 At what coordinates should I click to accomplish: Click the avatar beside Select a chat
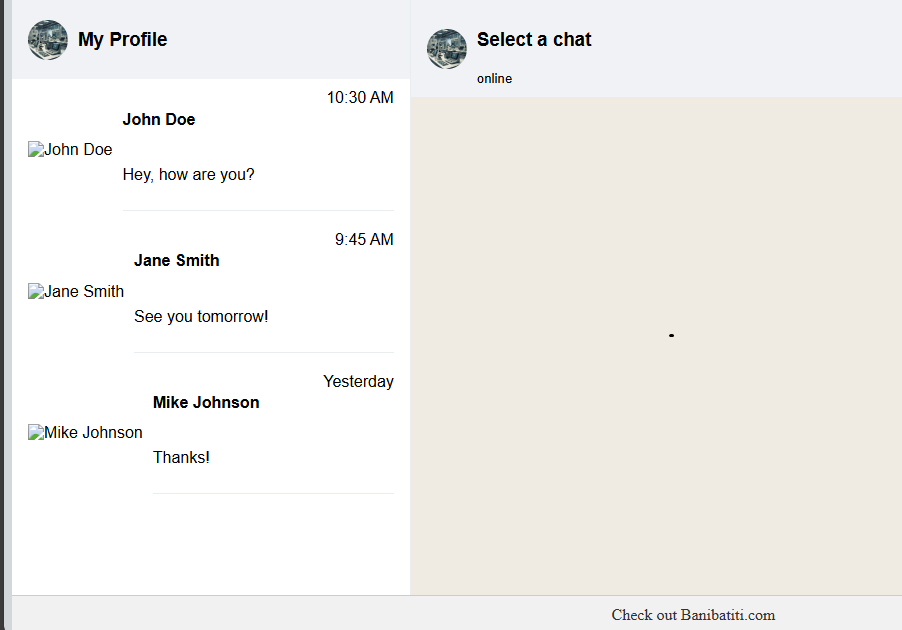(x=447, y=49)
